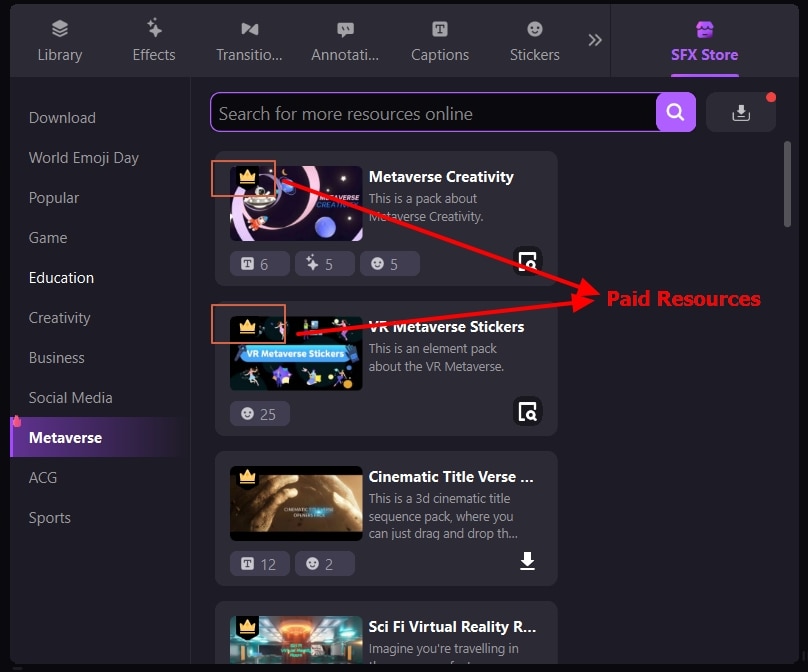Open the Effects tab
The width and height of the screenshot is (808, 672).
(x=154, y=41)
